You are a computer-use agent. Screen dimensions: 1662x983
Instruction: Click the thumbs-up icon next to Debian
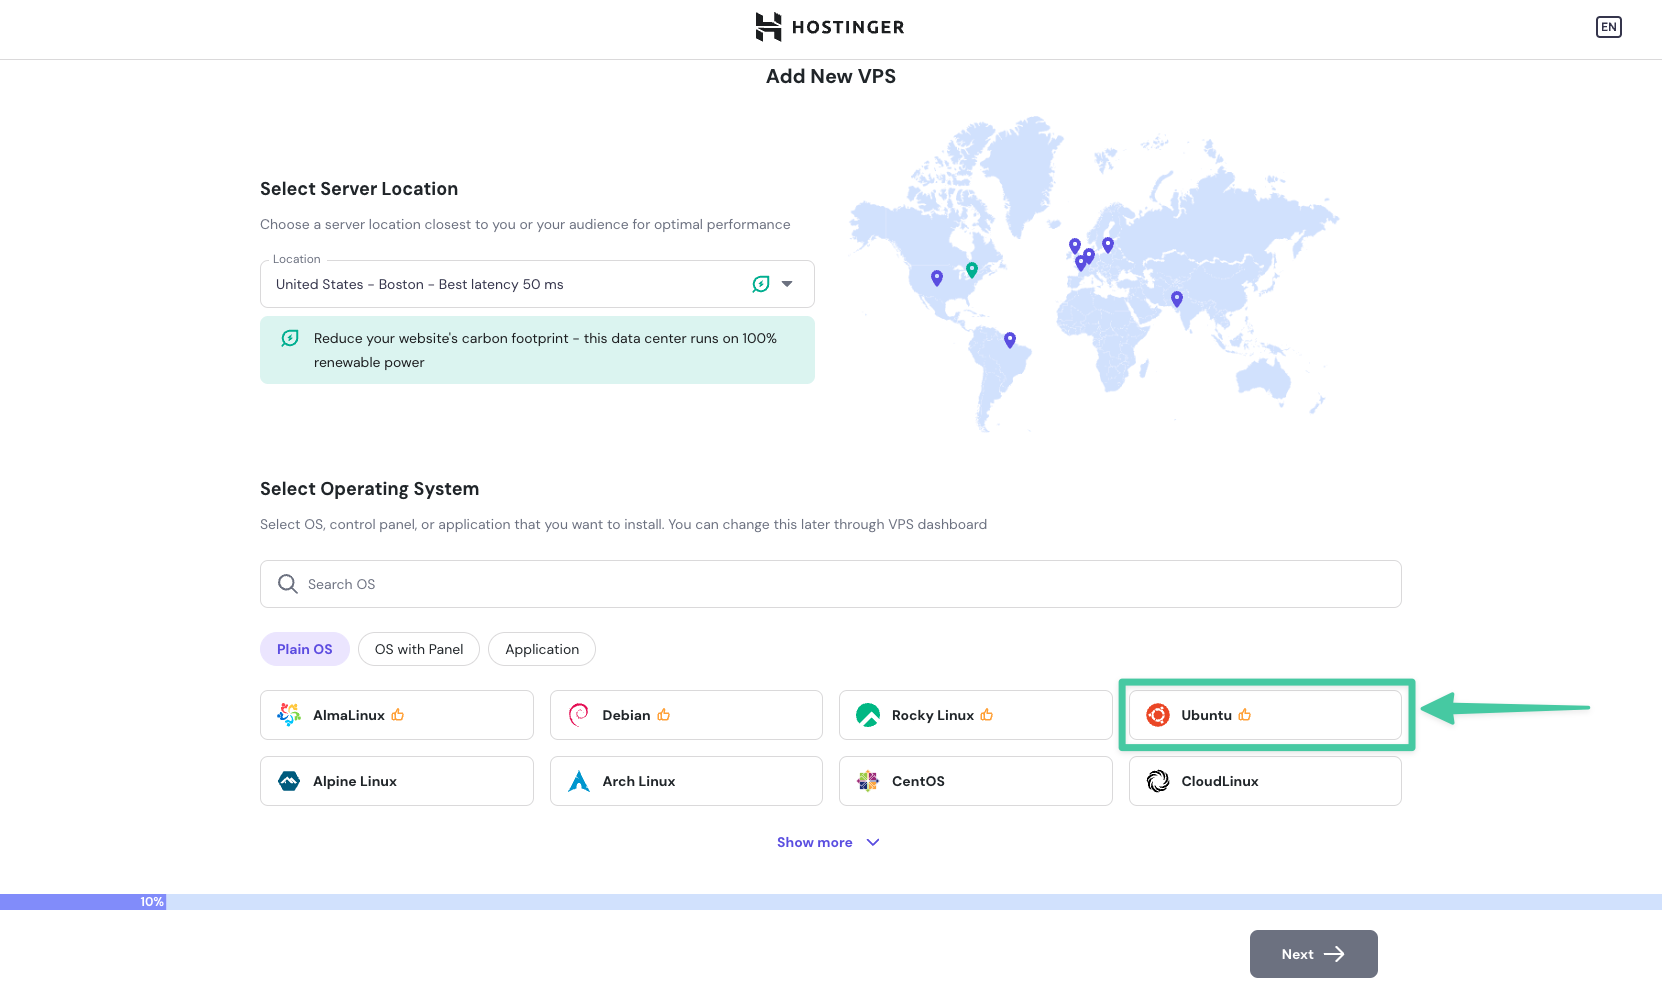[x=664, y=714]
